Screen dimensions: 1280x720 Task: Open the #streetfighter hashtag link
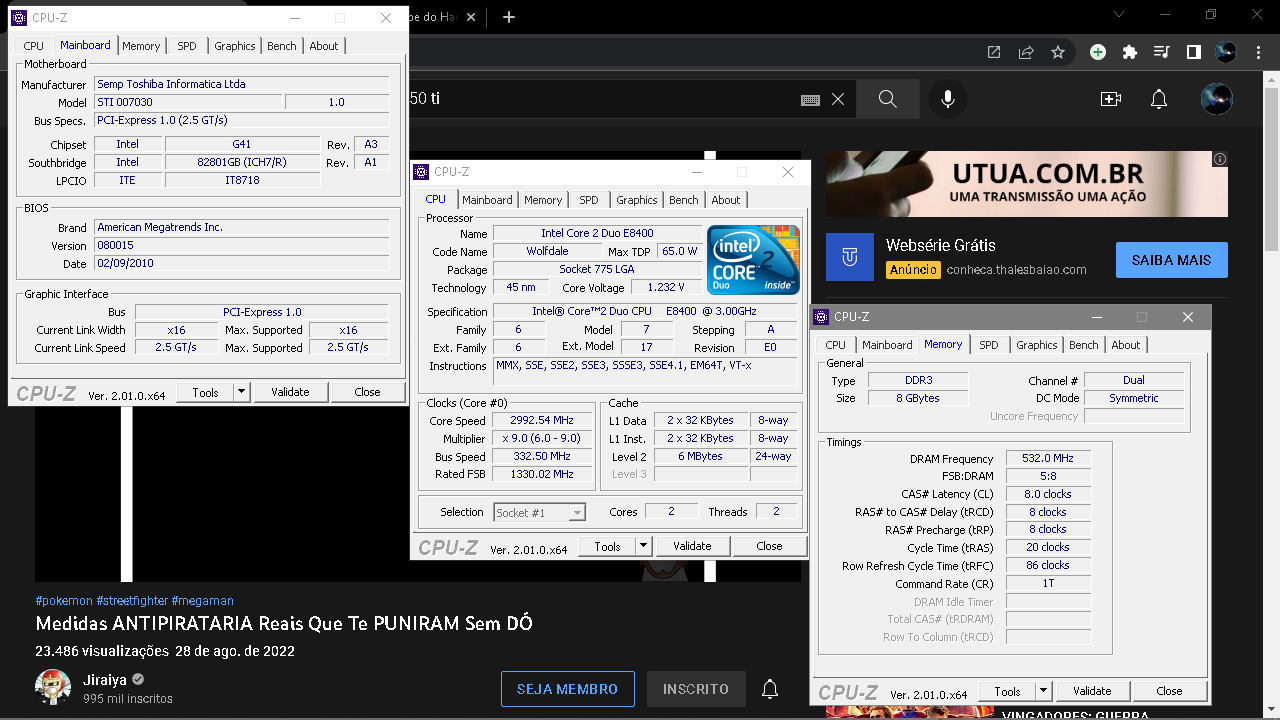click(x=132, y=601)
